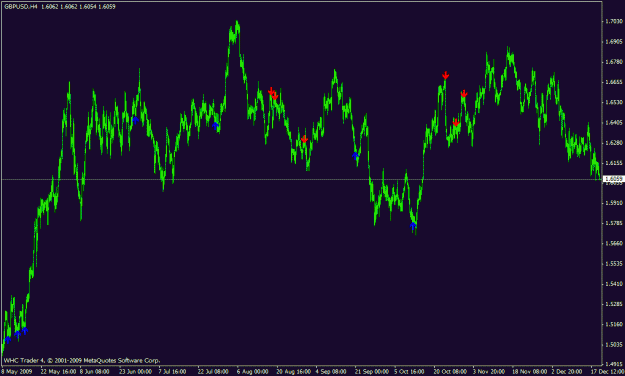Click the 1.7030 price scale label

click(614, 21)
